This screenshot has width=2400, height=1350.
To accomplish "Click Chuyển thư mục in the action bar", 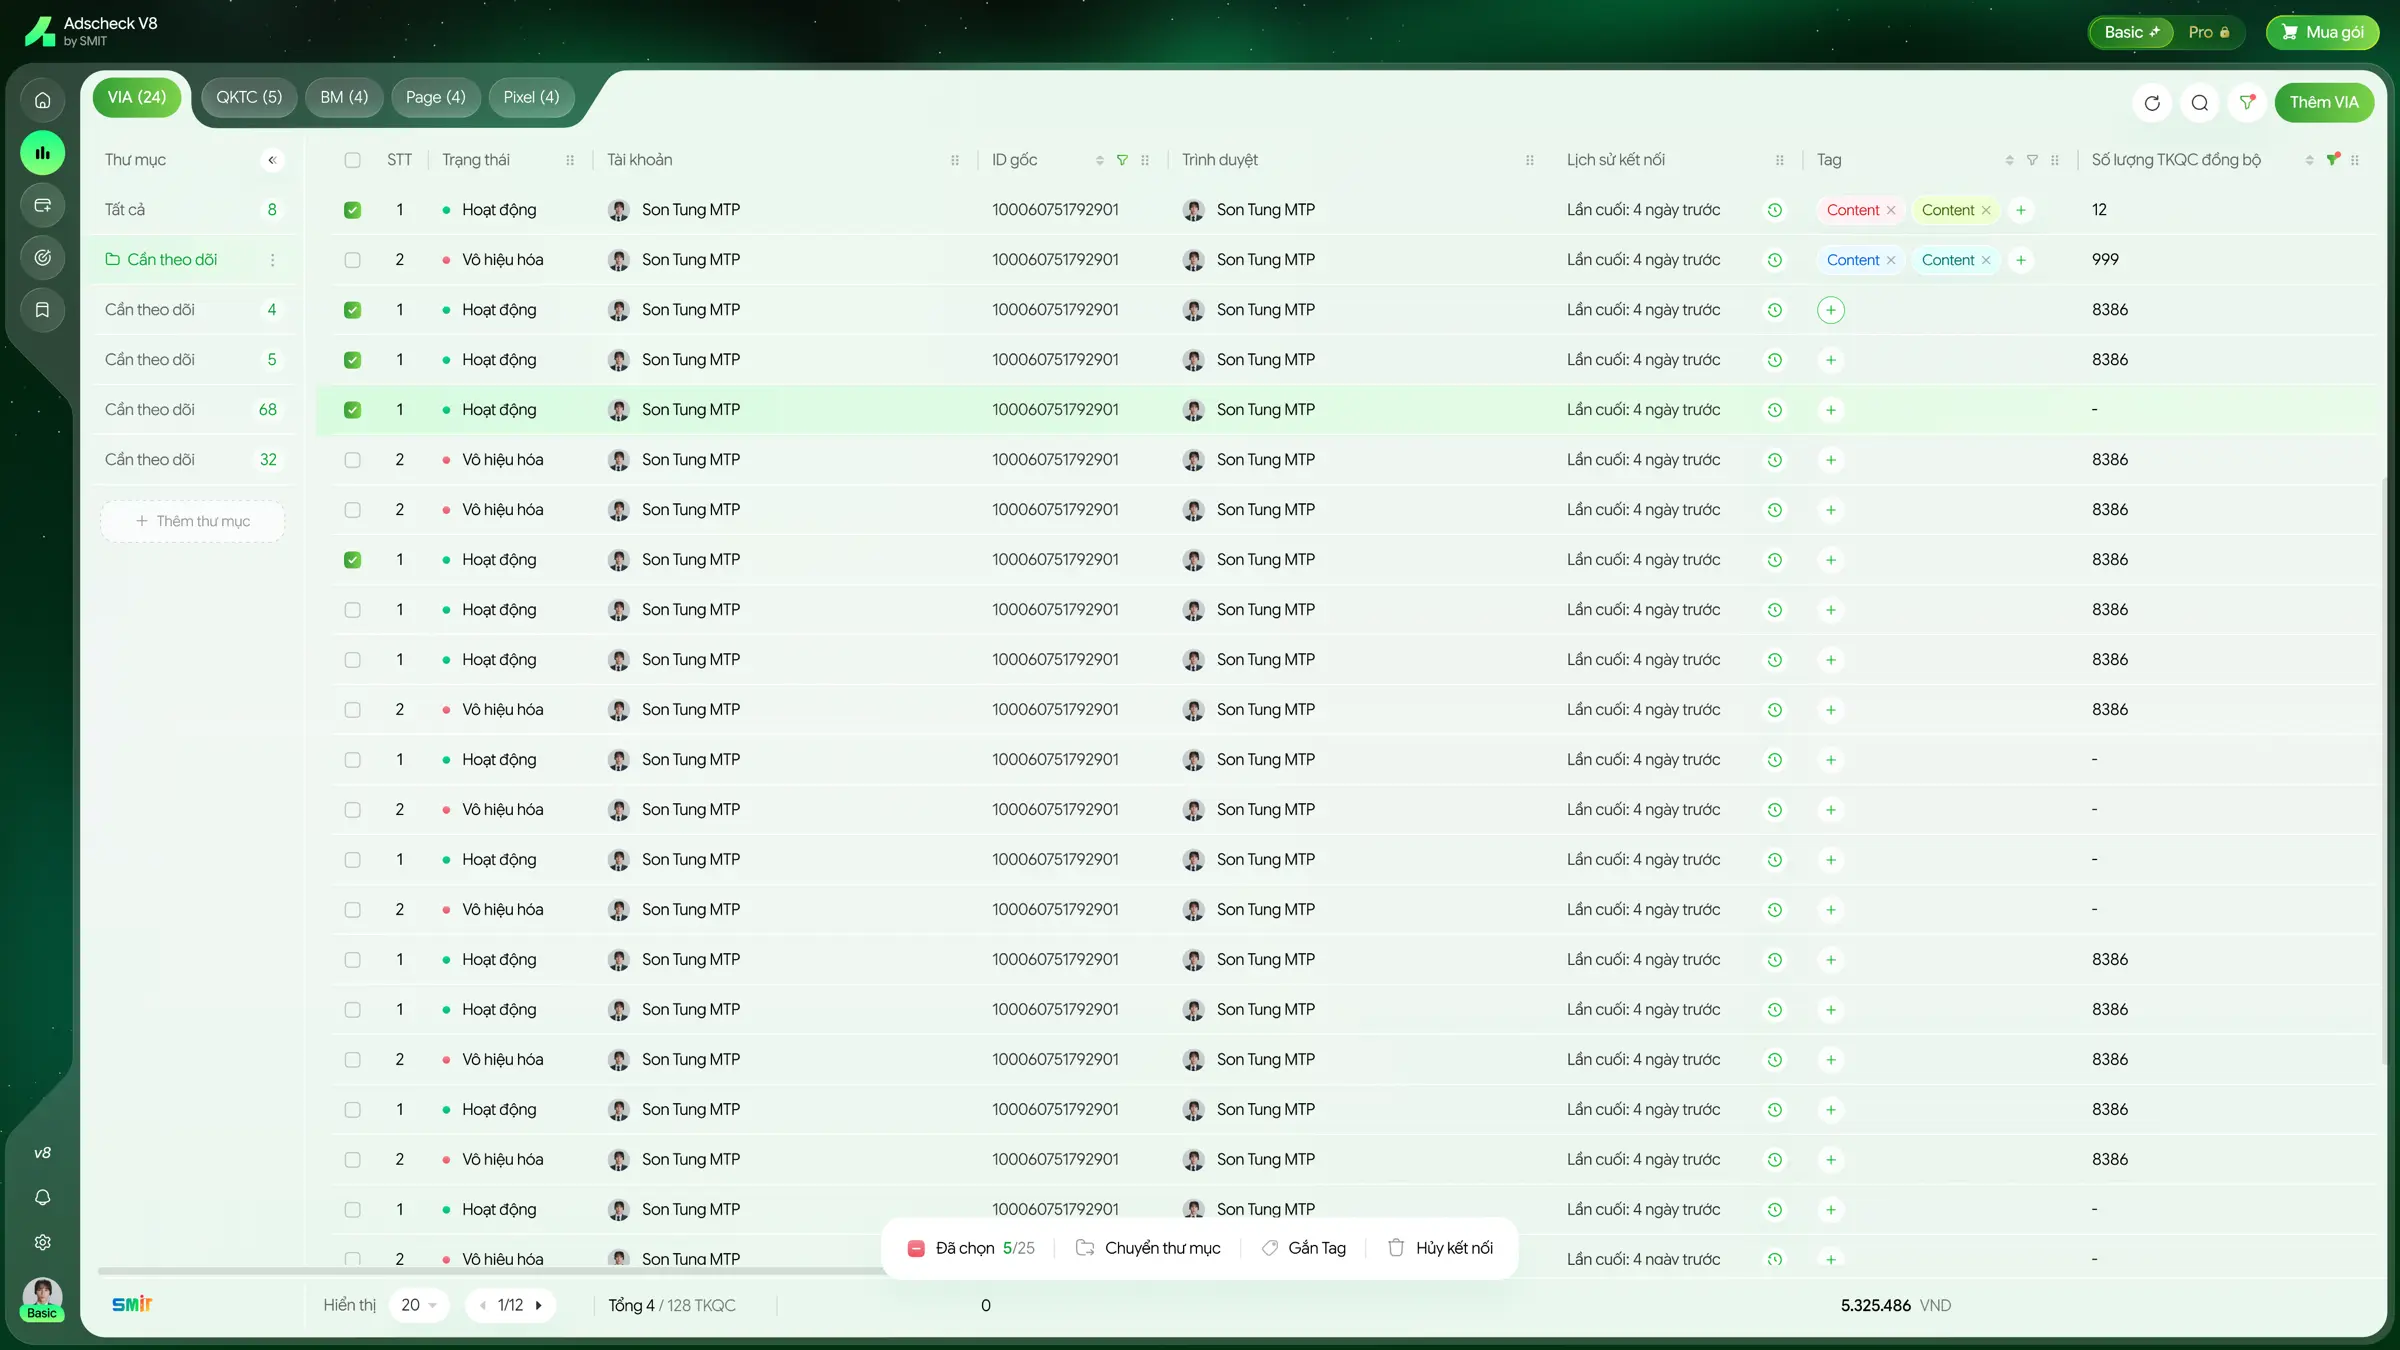I will click(x=1148, y=1248).
